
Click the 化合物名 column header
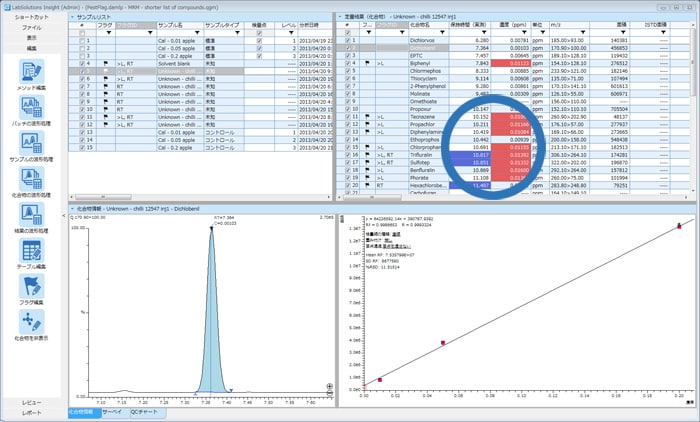click(x=429, y=25)
